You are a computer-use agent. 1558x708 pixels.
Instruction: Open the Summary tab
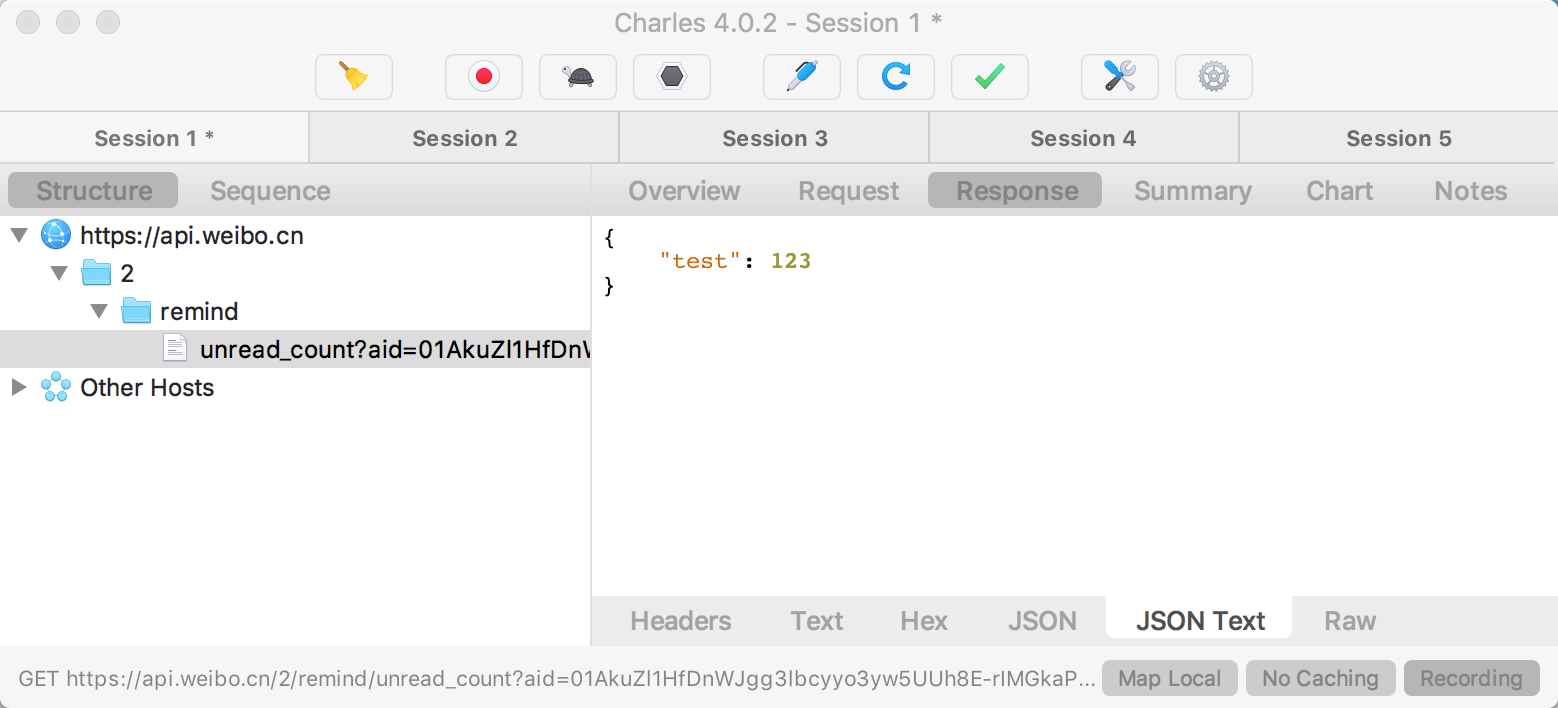pos(1193,190)
